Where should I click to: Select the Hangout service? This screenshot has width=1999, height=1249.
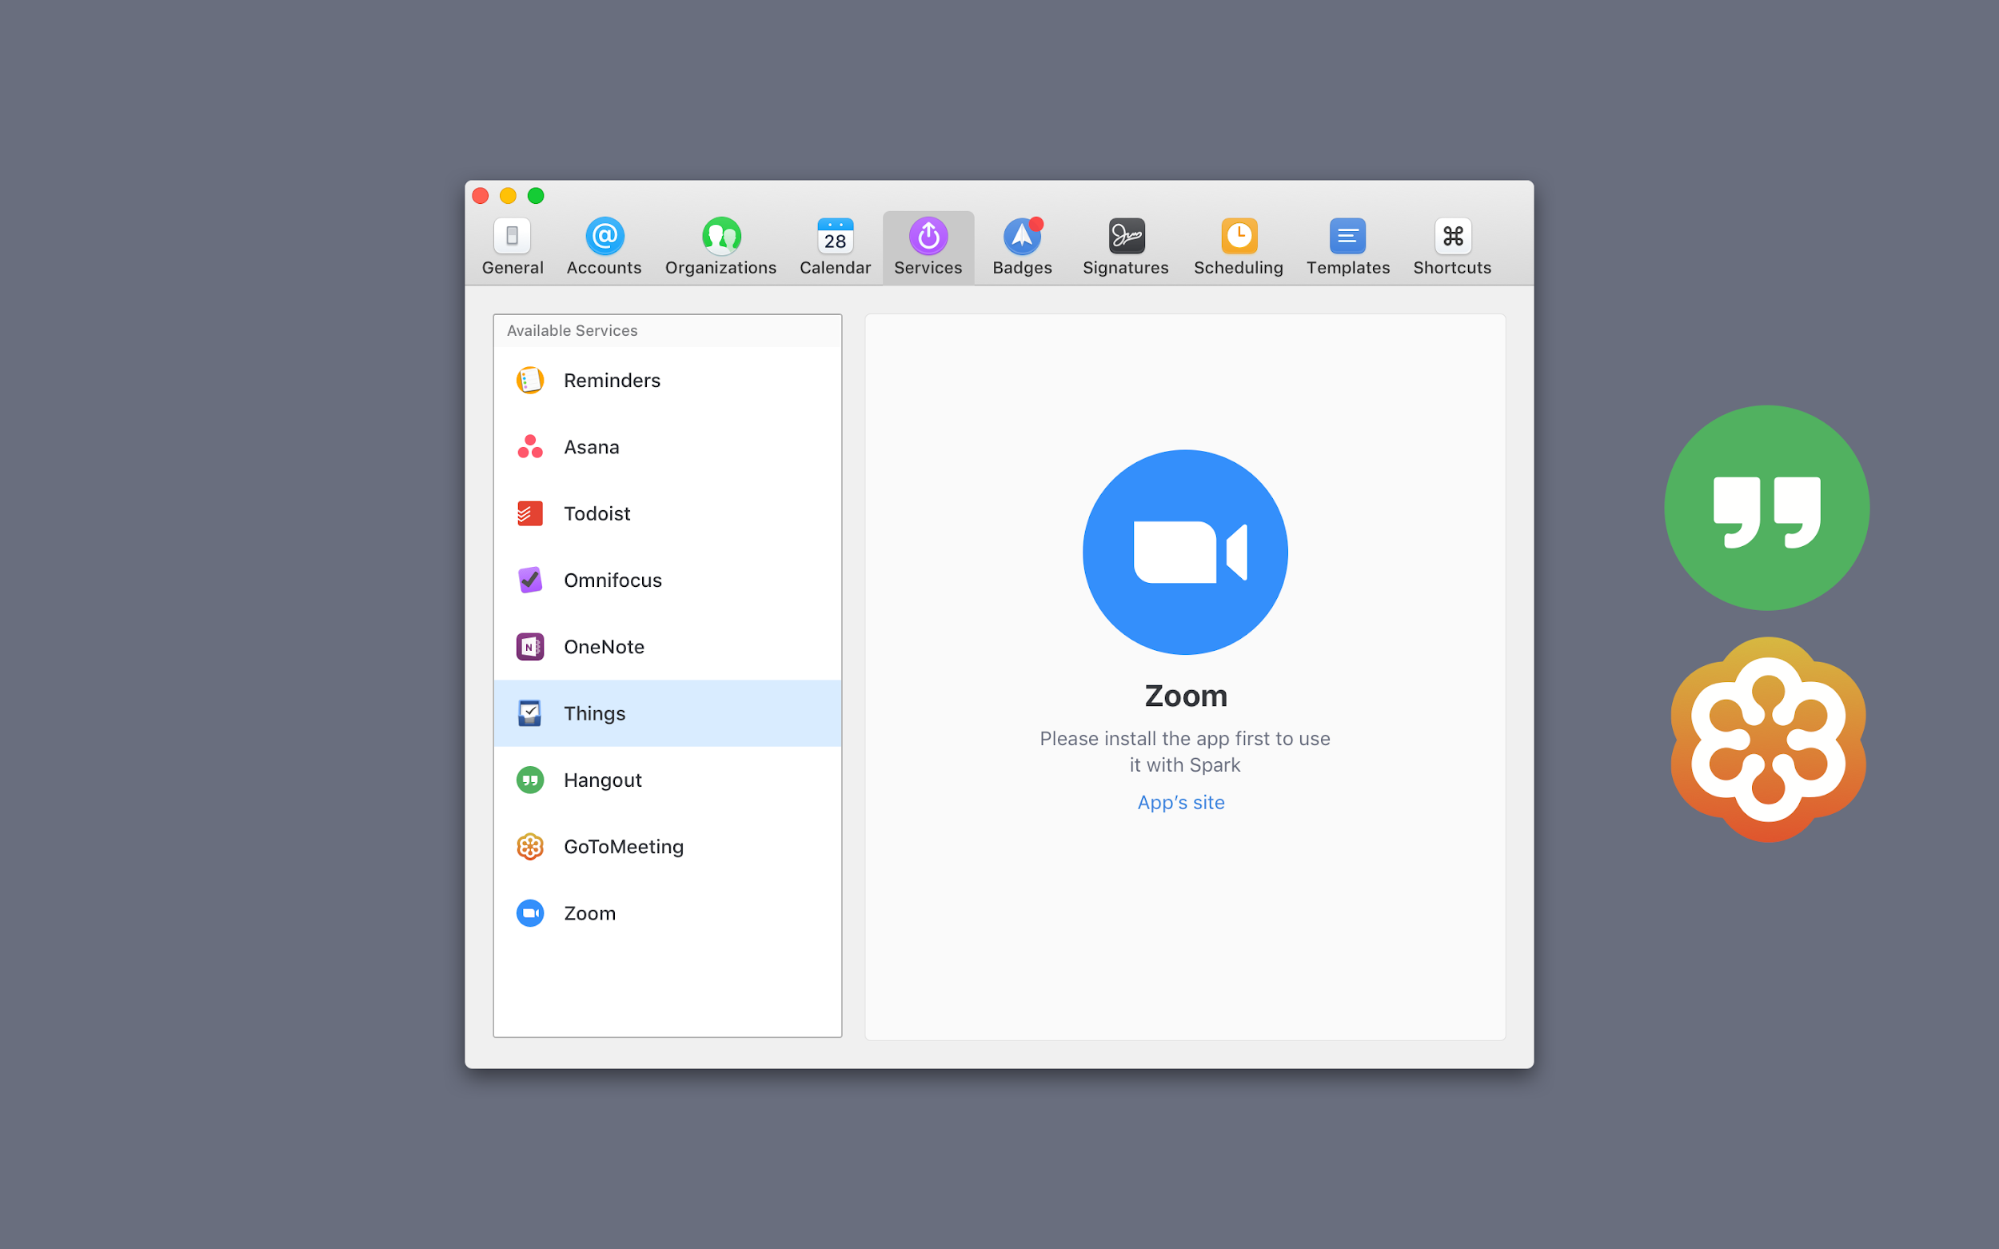(602, 780)
